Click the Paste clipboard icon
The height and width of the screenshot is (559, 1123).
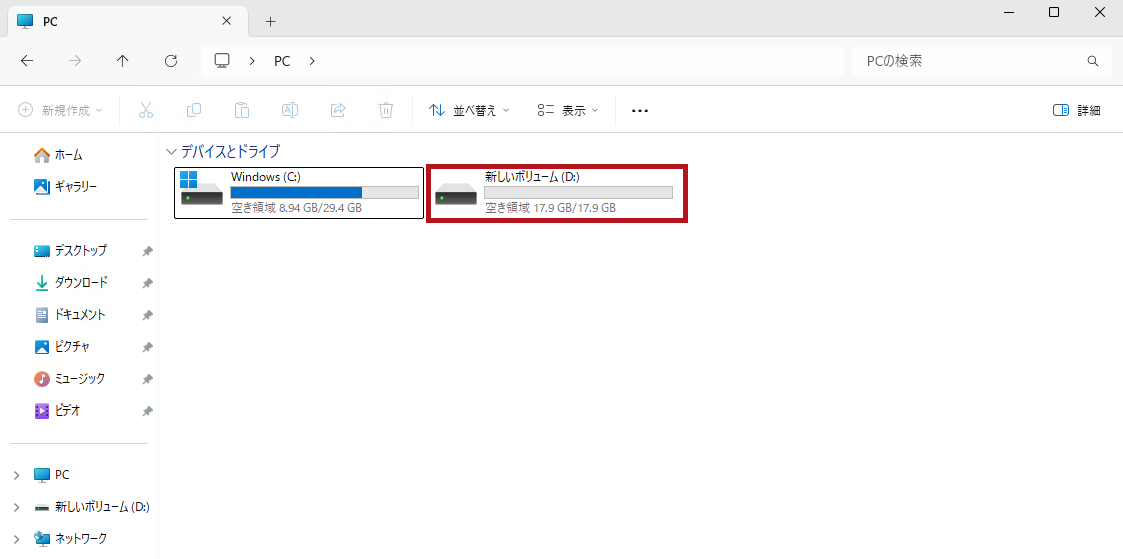[x=242, y=110]
